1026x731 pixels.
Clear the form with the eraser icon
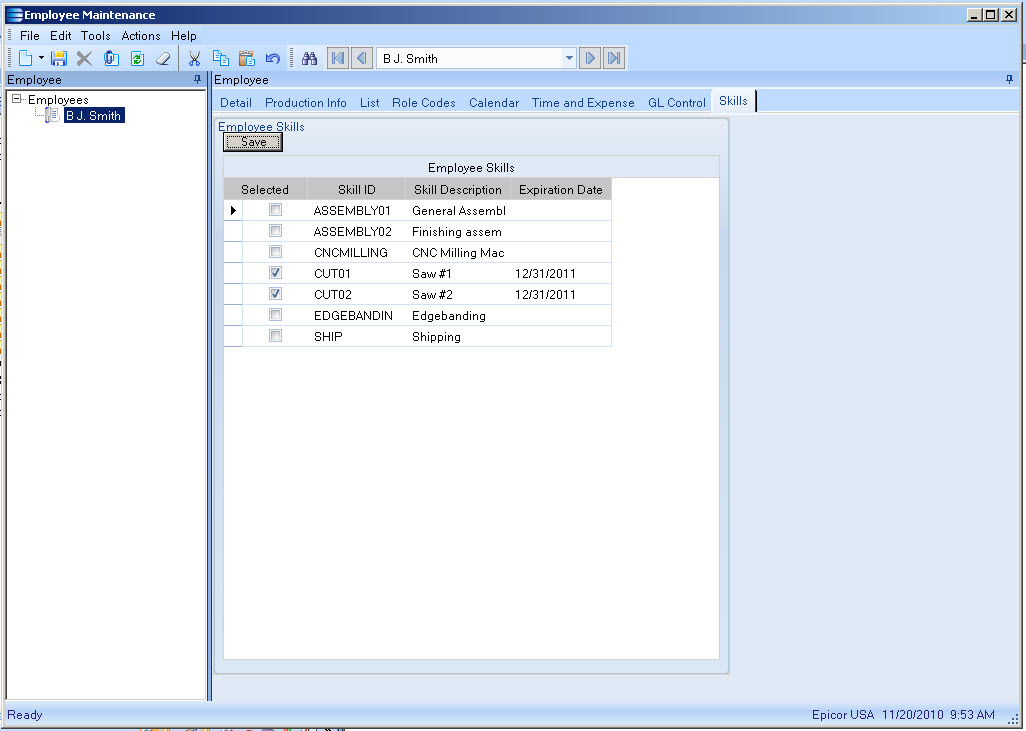(x=162, y=57)
